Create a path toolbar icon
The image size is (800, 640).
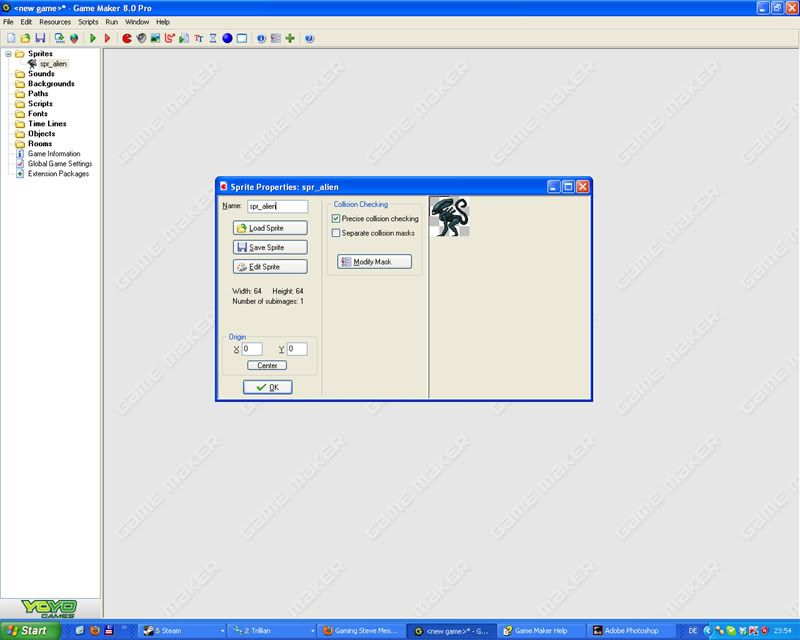tap(170, 38)
